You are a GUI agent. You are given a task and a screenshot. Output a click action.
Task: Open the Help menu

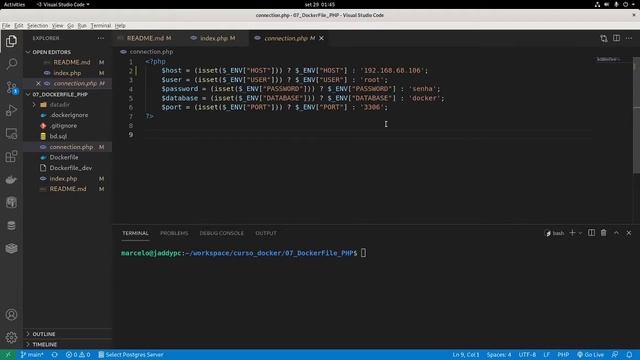[x=120, y=25]
